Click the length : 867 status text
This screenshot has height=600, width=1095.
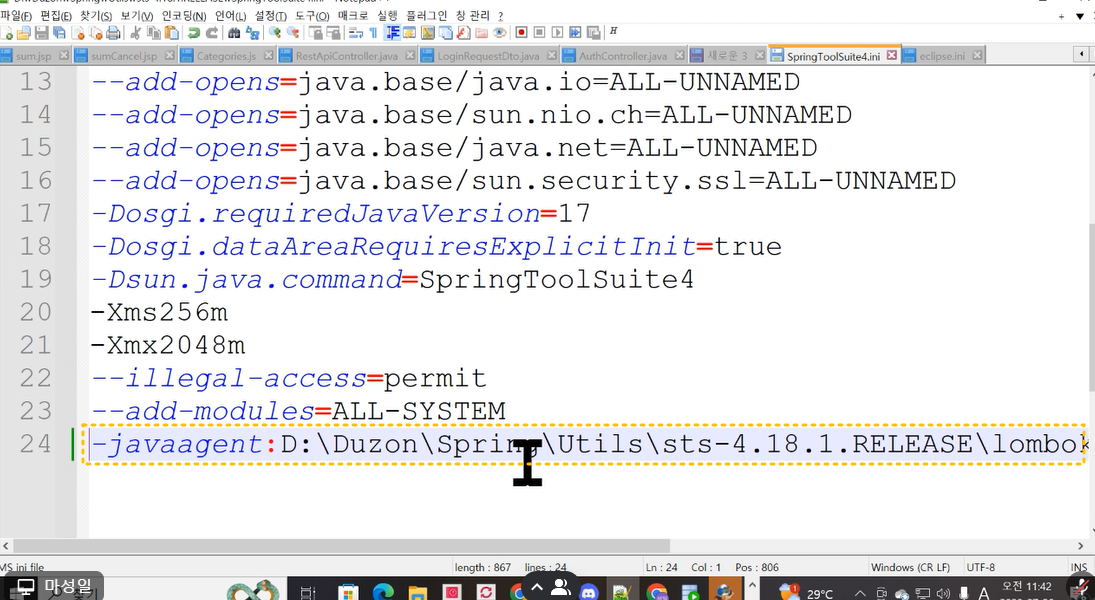click(x=483, y=567)
